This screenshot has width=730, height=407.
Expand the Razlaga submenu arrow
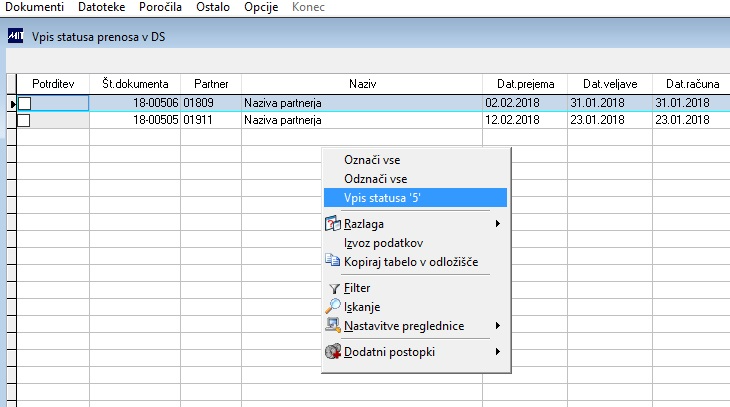tap(498, 224)
